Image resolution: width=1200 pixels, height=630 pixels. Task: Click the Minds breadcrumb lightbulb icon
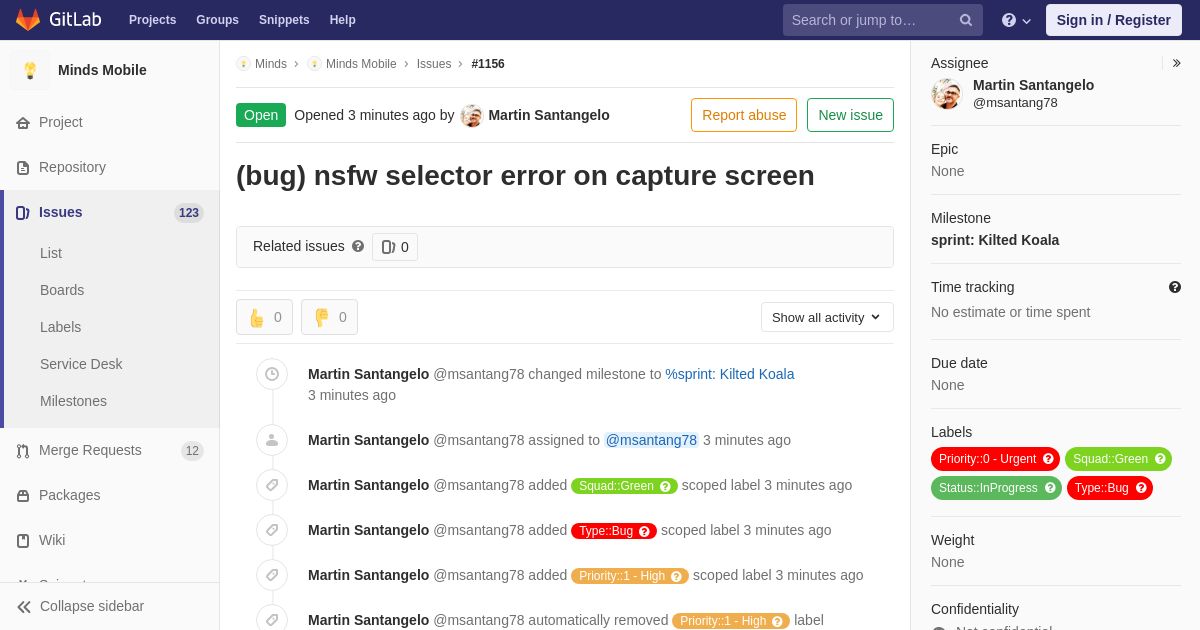(x=243, y=64)
